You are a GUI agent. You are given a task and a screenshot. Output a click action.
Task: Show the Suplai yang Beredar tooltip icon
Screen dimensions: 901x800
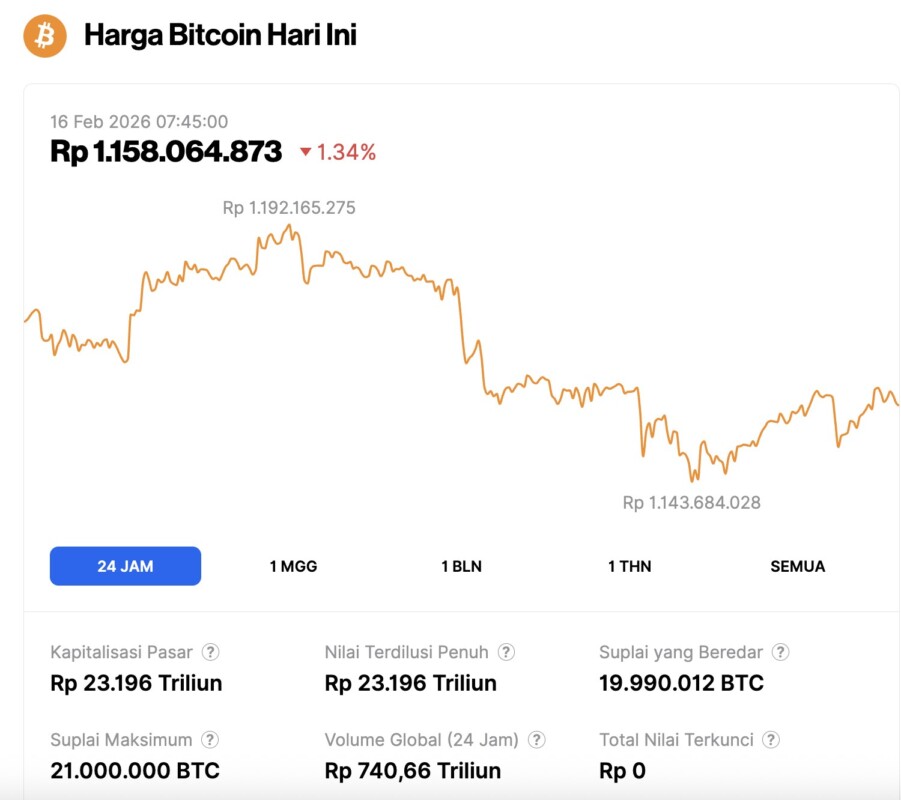pos(781,652)
